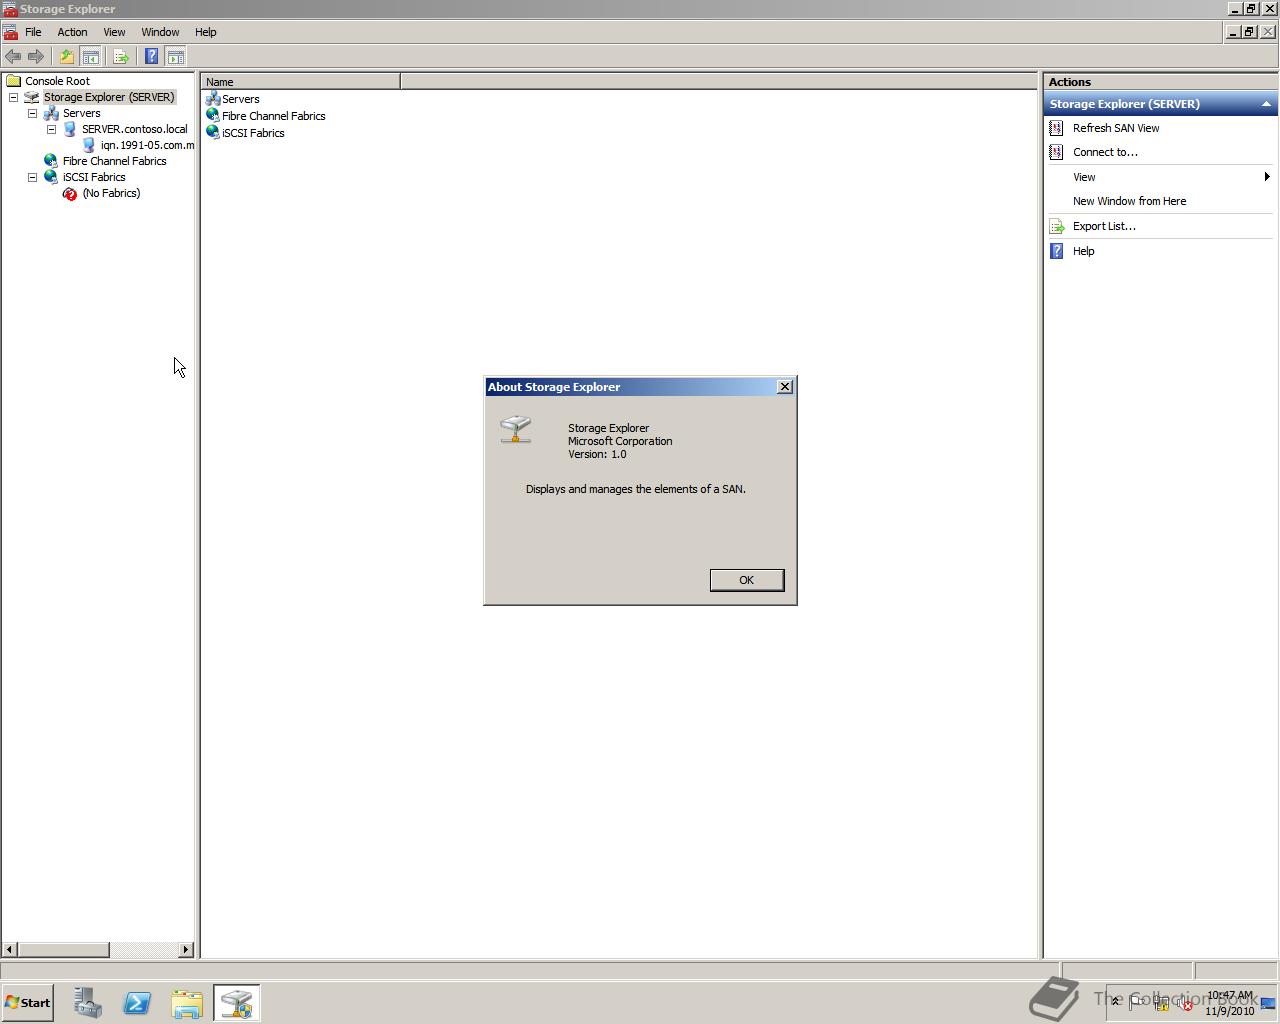Click the iSCSI Fabrics icon in Name list
1280x1024 pixels.
click(x=212, y=133)
